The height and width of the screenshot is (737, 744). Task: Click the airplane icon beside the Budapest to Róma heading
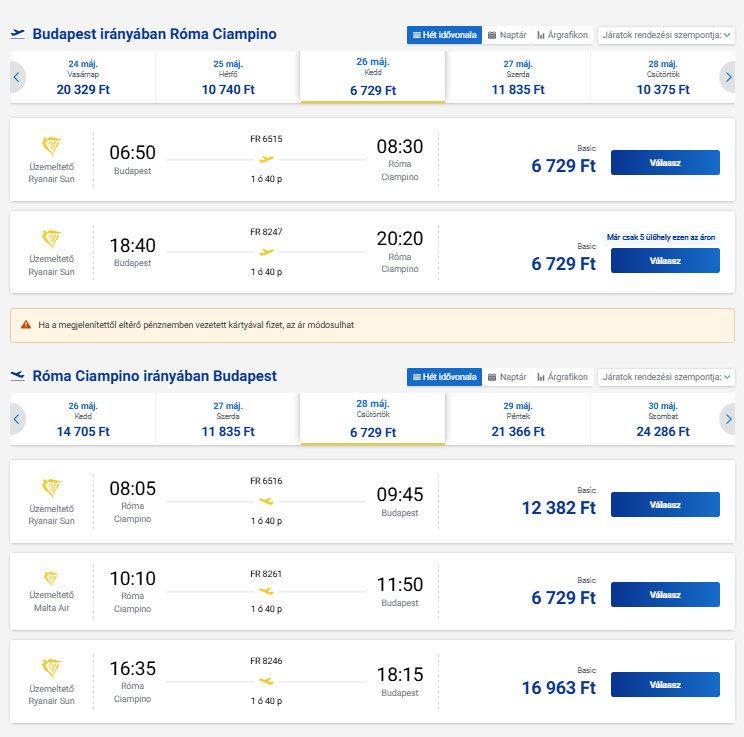[x=17, y=34]
